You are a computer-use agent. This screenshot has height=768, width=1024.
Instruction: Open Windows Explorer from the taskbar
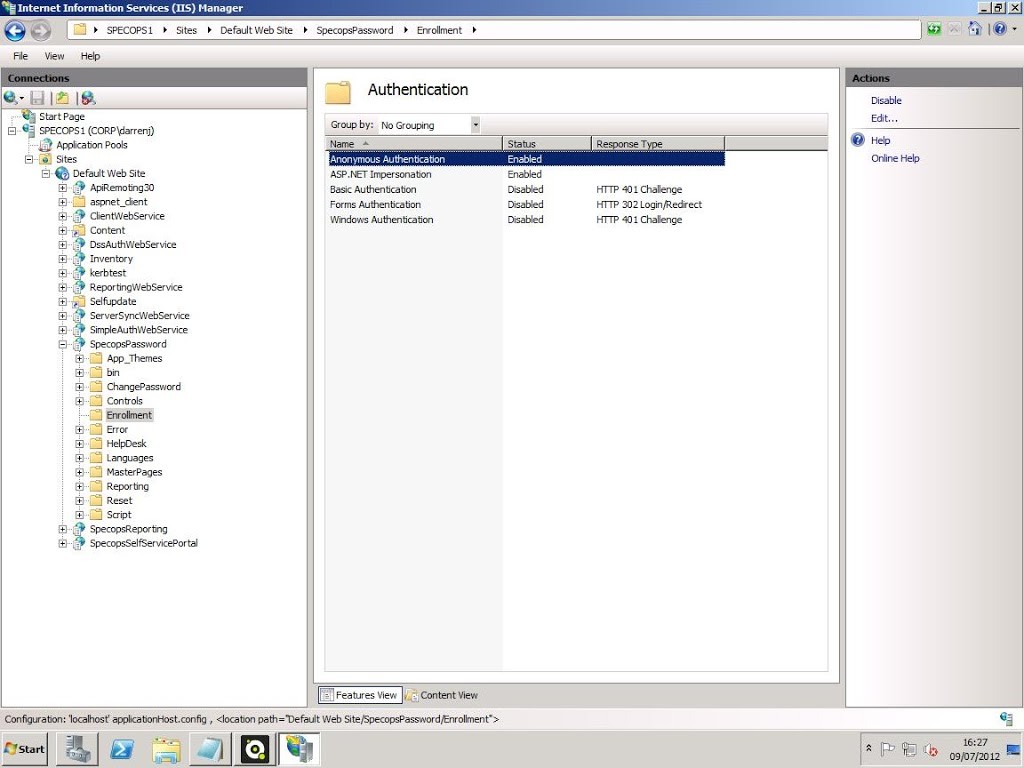(x=167, y=748)
